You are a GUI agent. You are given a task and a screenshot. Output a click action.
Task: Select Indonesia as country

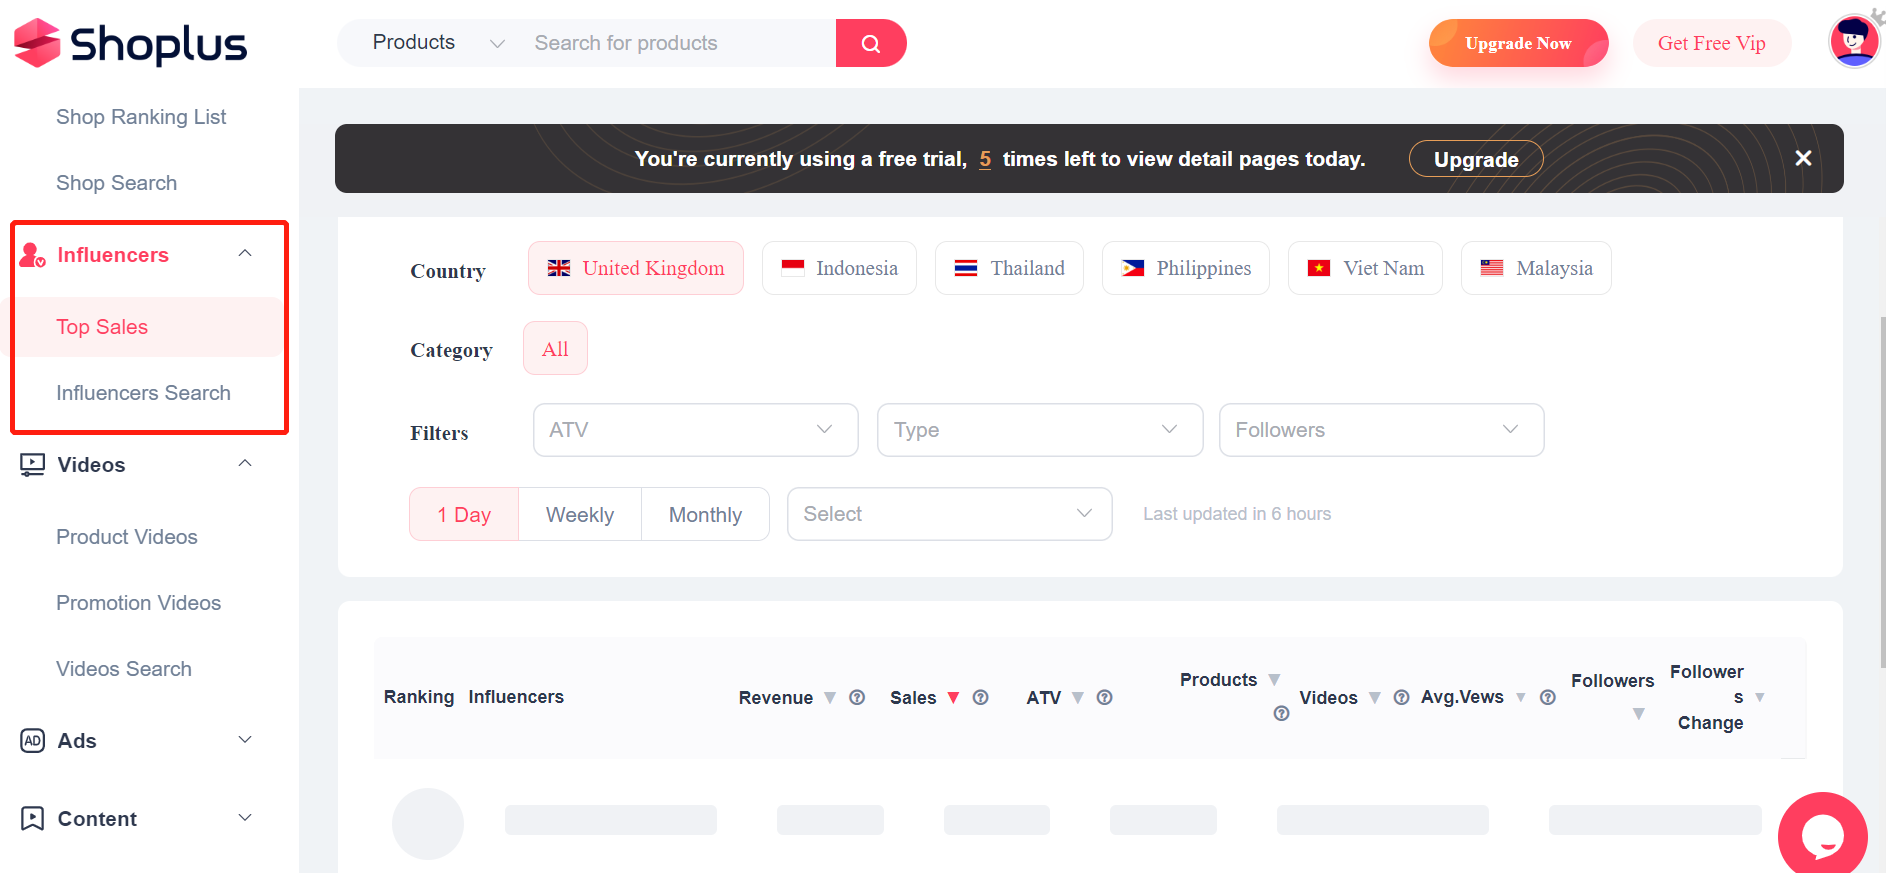pos(839,268)
